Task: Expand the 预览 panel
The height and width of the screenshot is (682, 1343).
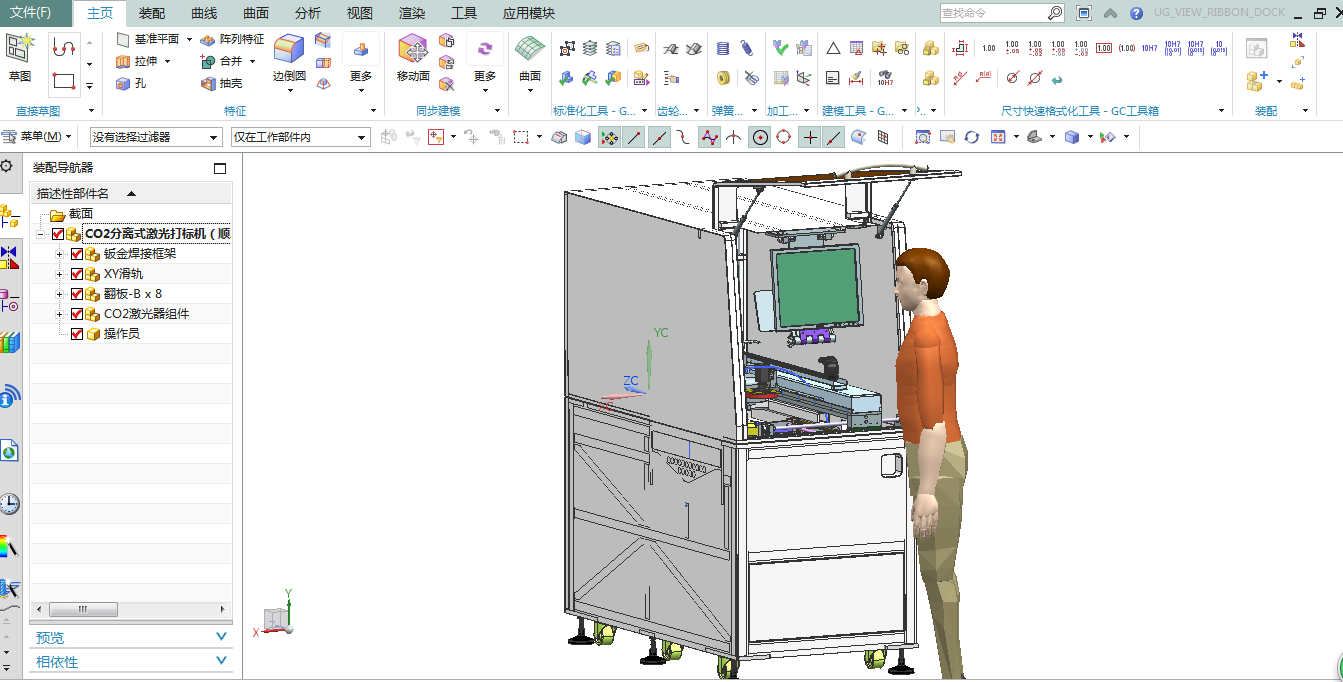Action: [131, 637]
